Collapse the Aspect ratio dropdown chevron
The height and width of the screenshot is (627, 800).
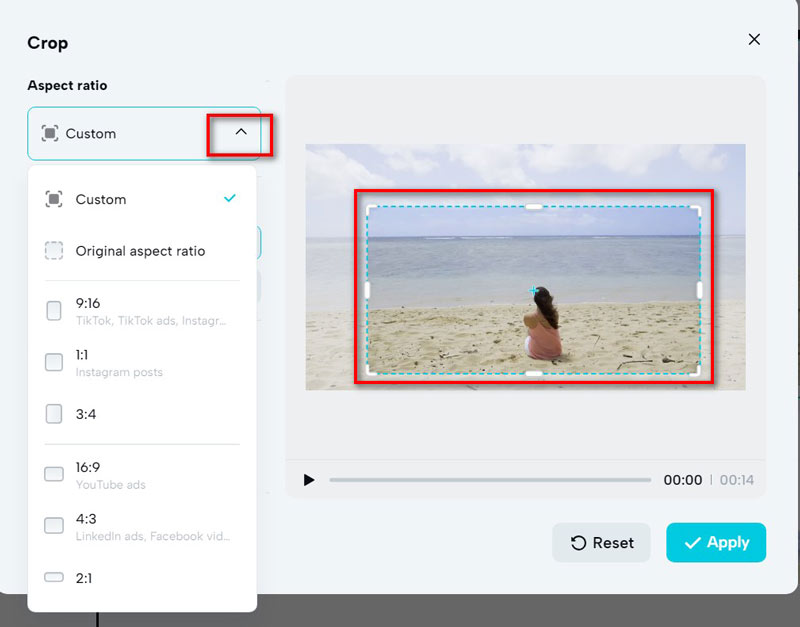241,132
